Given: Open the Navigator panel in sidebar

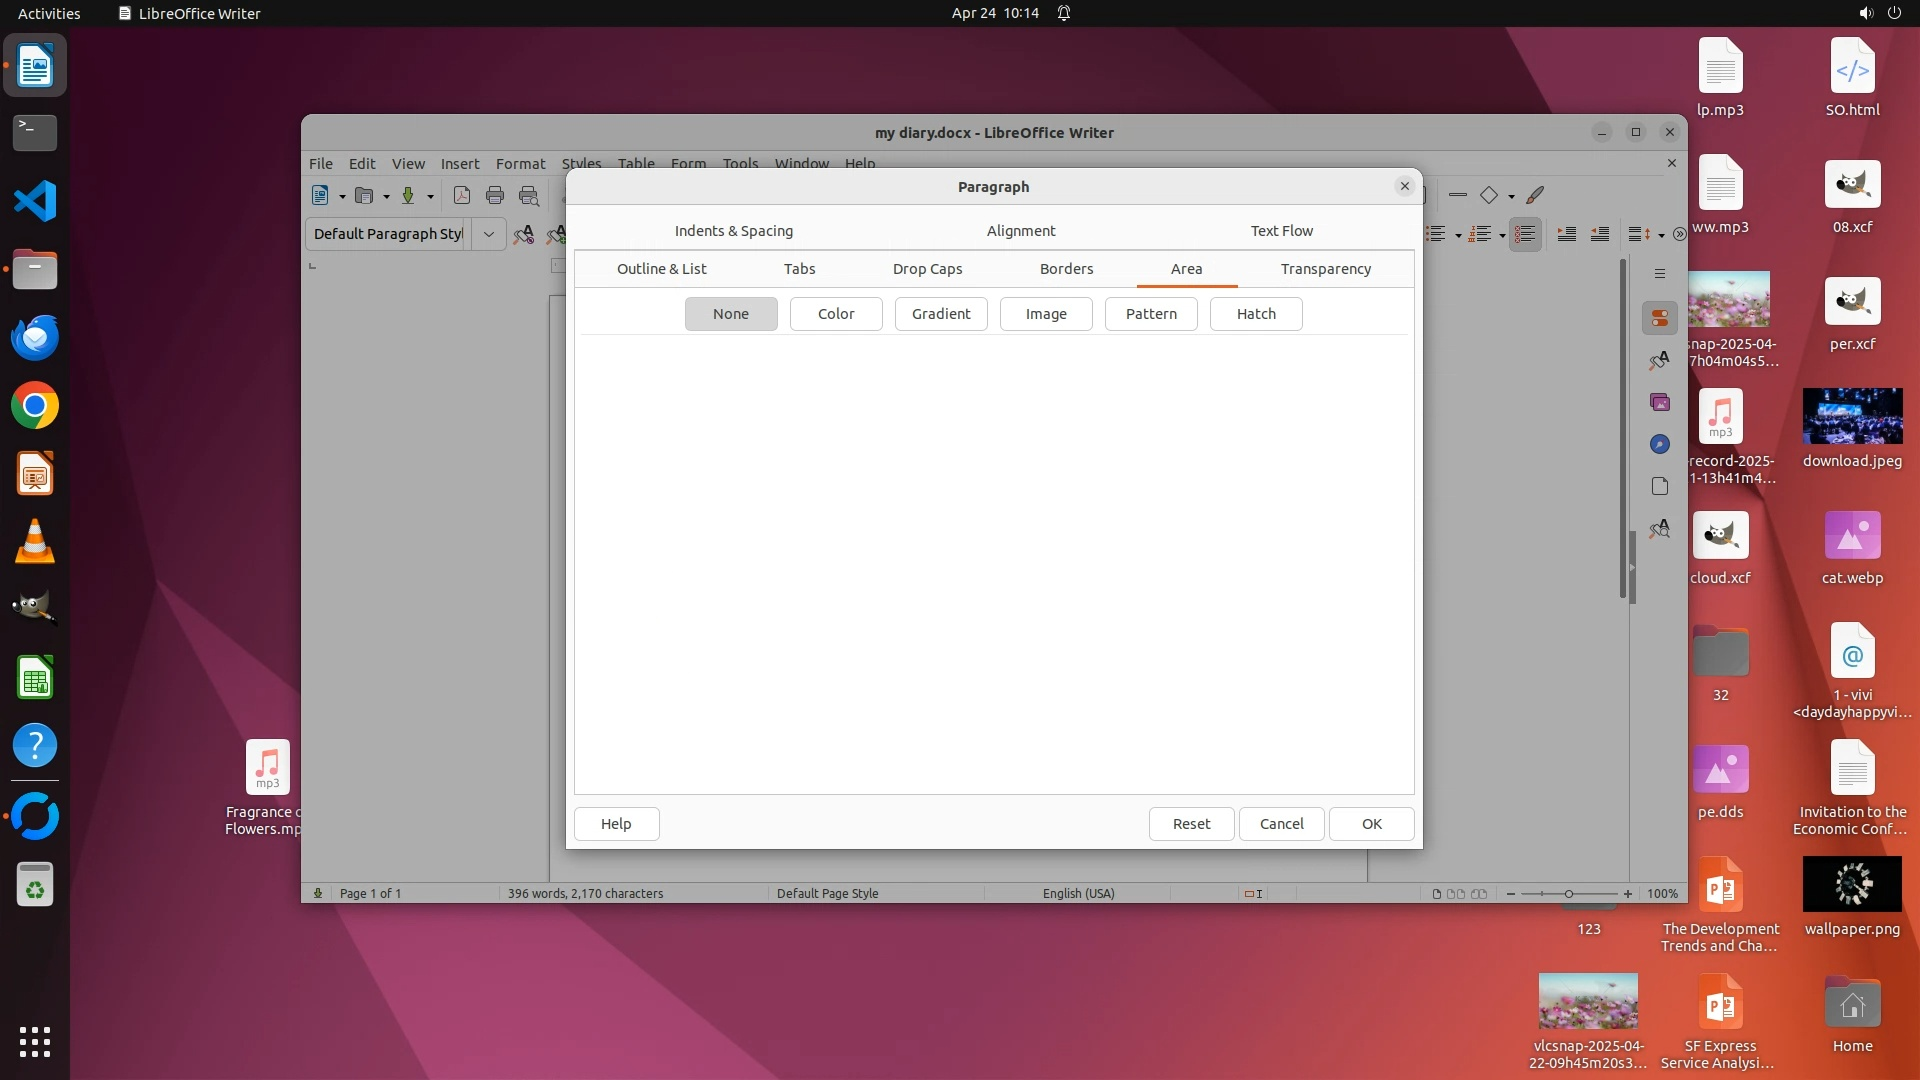Looking at the screenshot, I should click(1660, 444).
